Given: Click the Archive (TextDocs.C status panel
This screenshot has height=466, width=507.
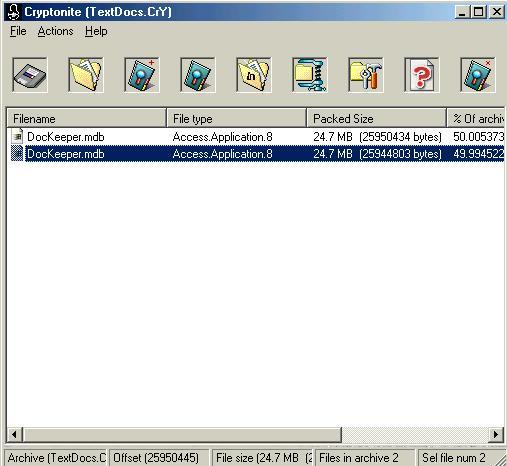Looking at the screenshot, I should (56, 458).
